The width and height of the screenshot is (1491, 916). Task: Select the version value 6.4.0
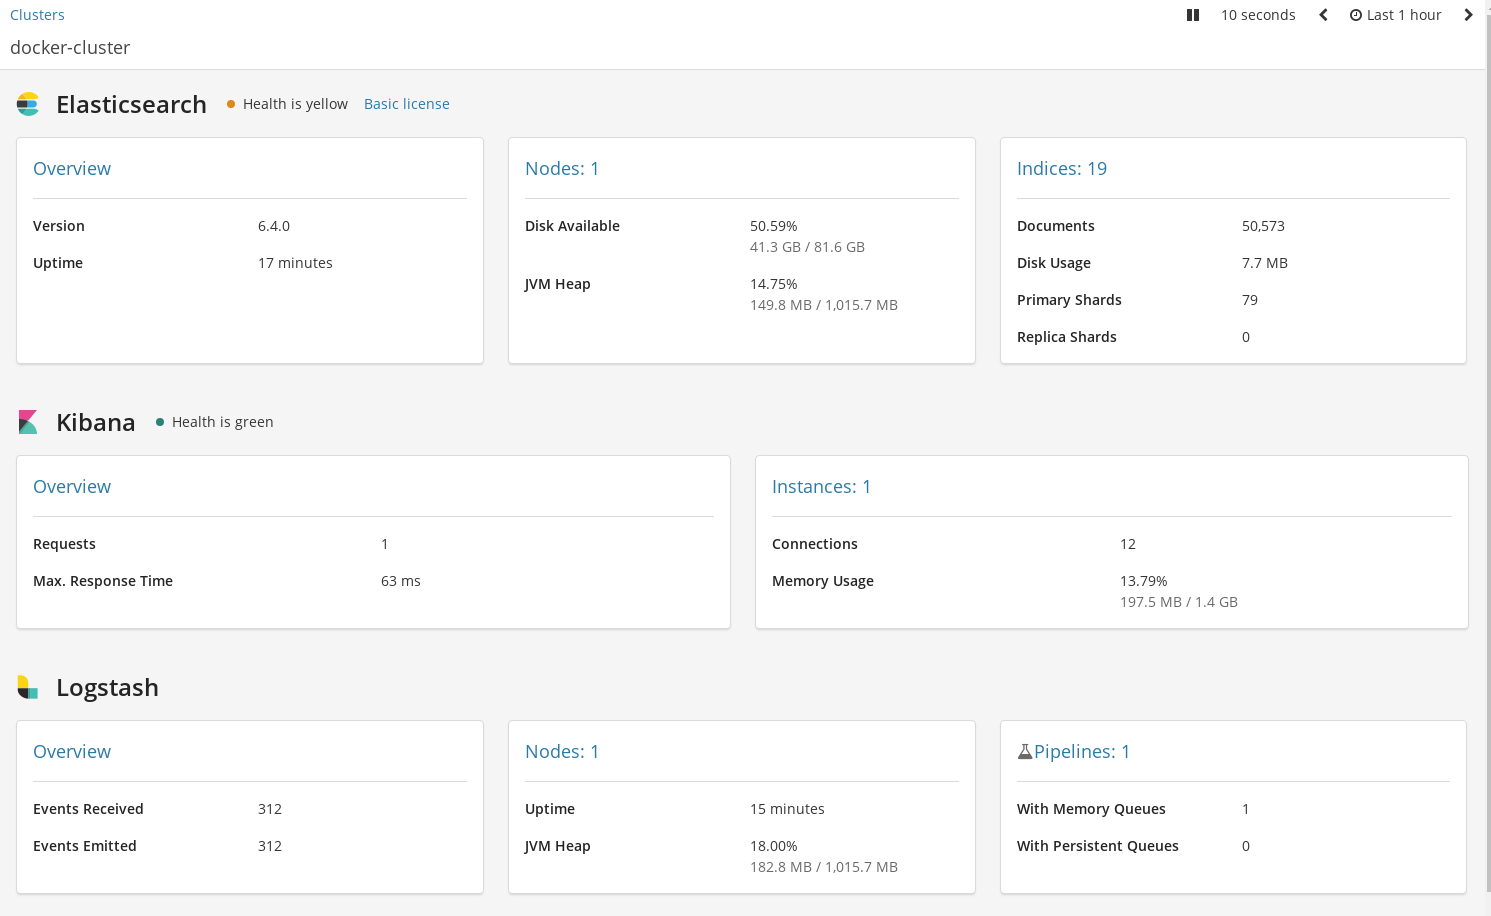click(x=274, y=226)
